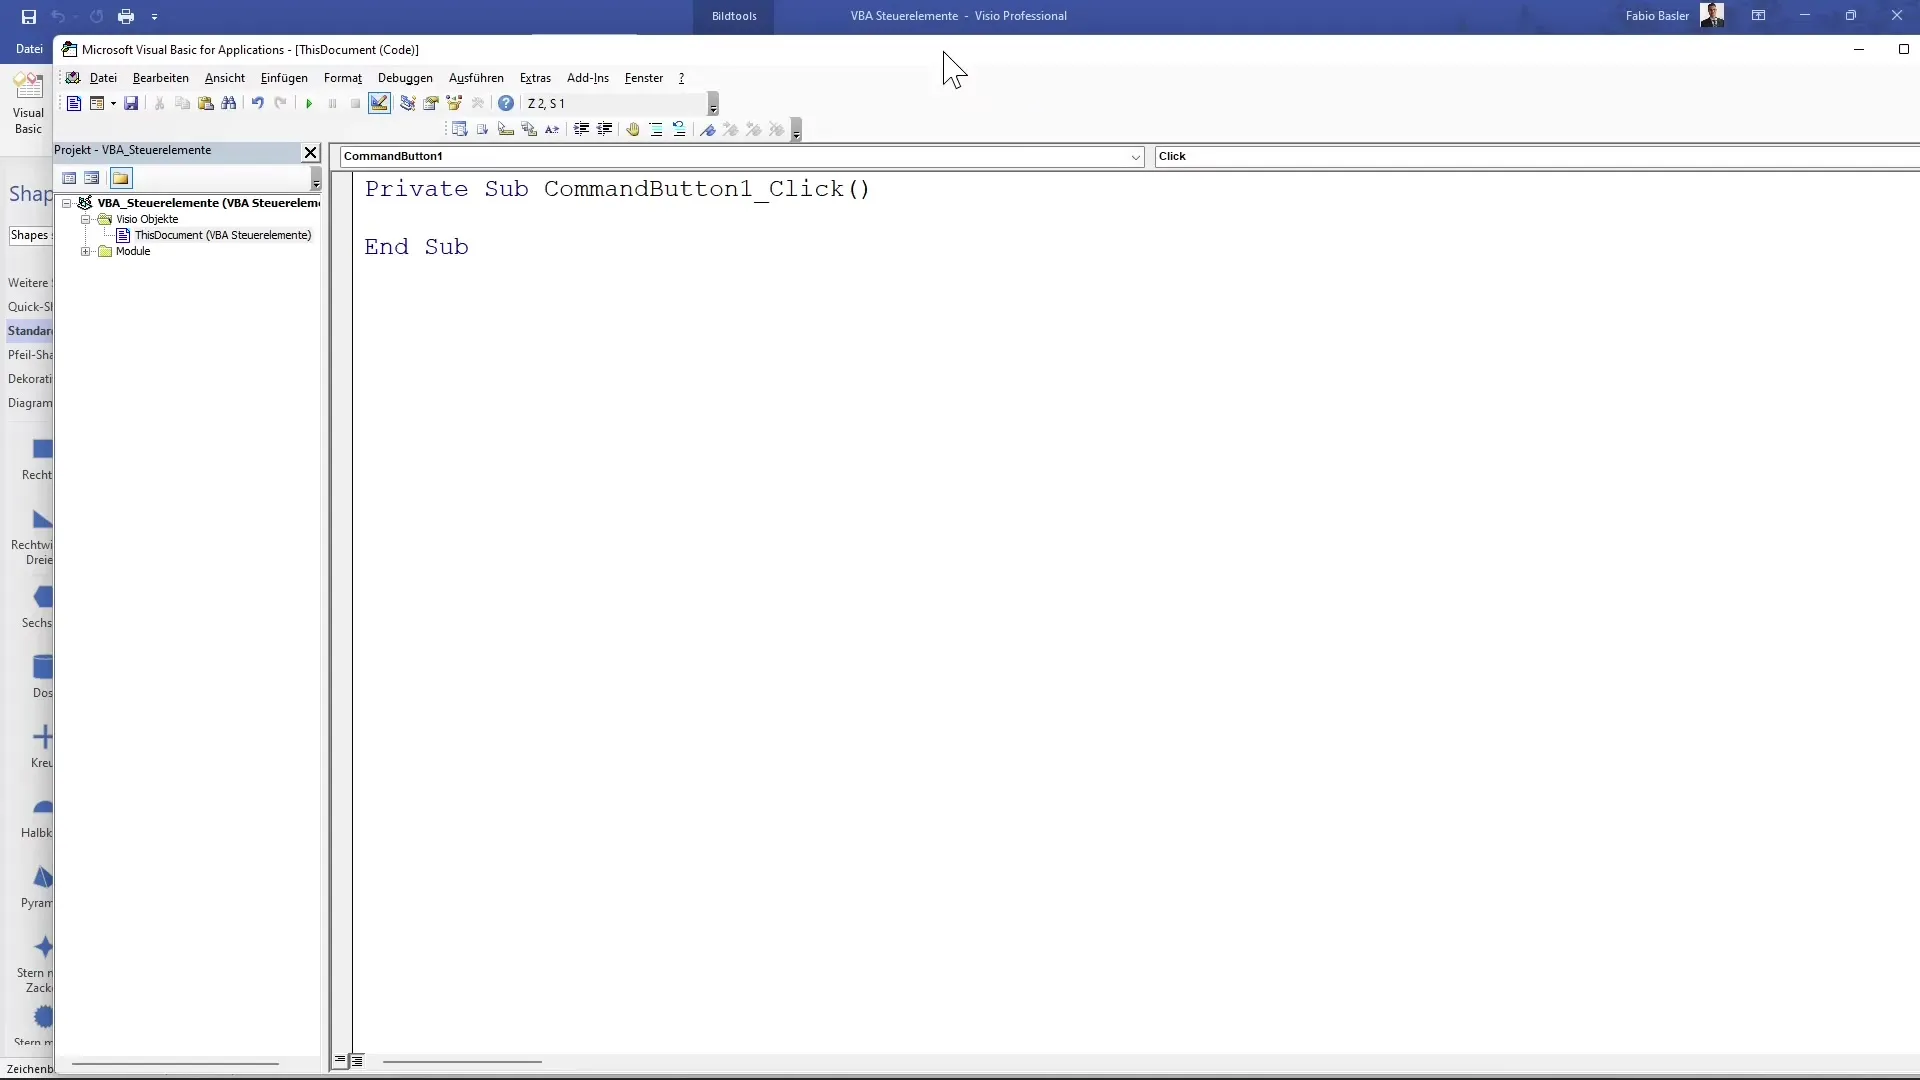This screenshot has height=1080, width=1920.
Task: Open the Debuggen menu
Action: [x=405, y=77]
